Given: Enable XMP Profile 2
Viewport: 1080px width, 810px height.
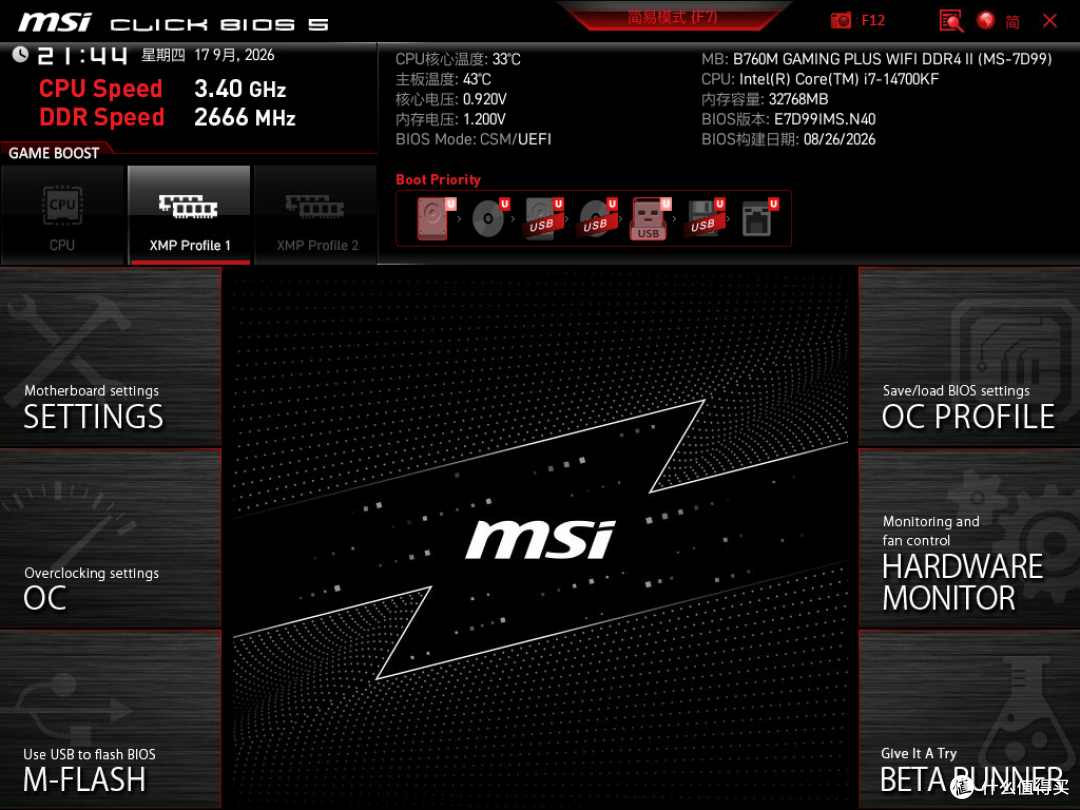Looking at the screenshot, I should 316,215.
